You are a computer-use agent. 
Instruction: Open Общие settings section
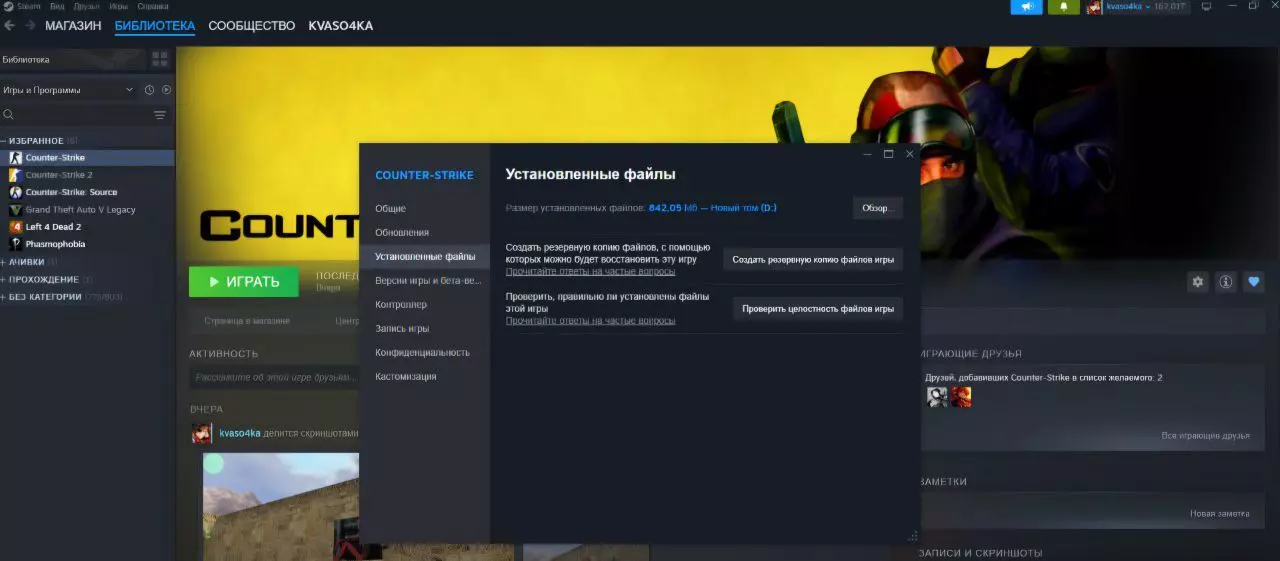(390, 209)
